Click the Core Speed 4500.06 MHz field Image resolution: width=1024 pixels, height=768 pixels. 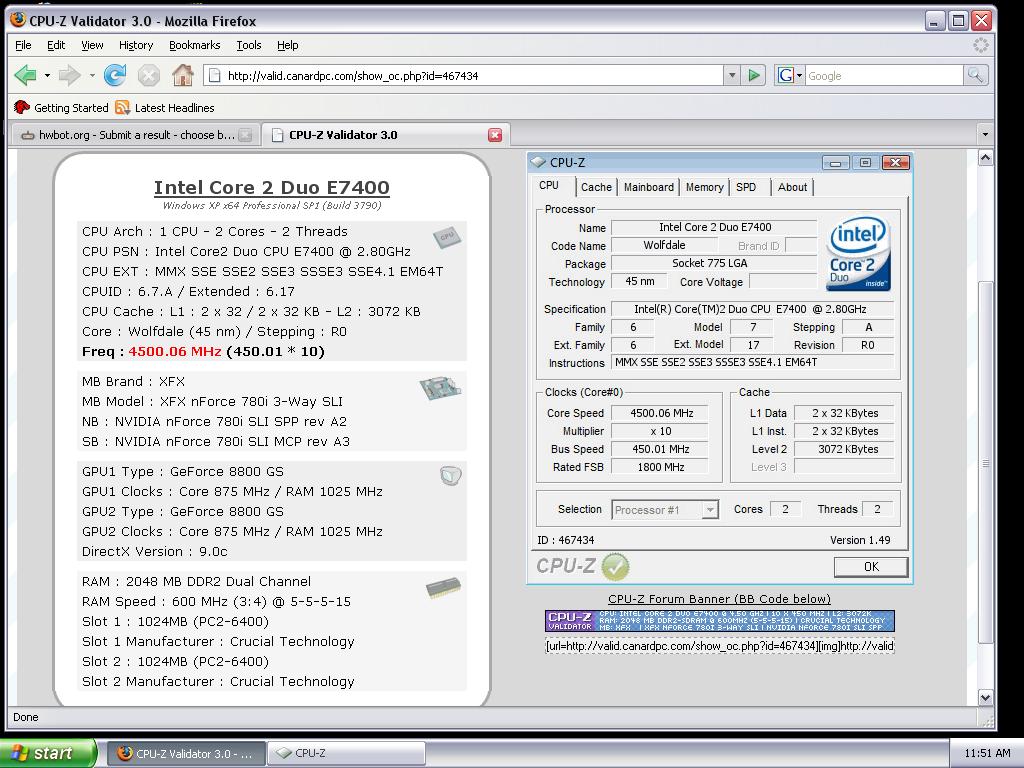click(x=661, y=413)
